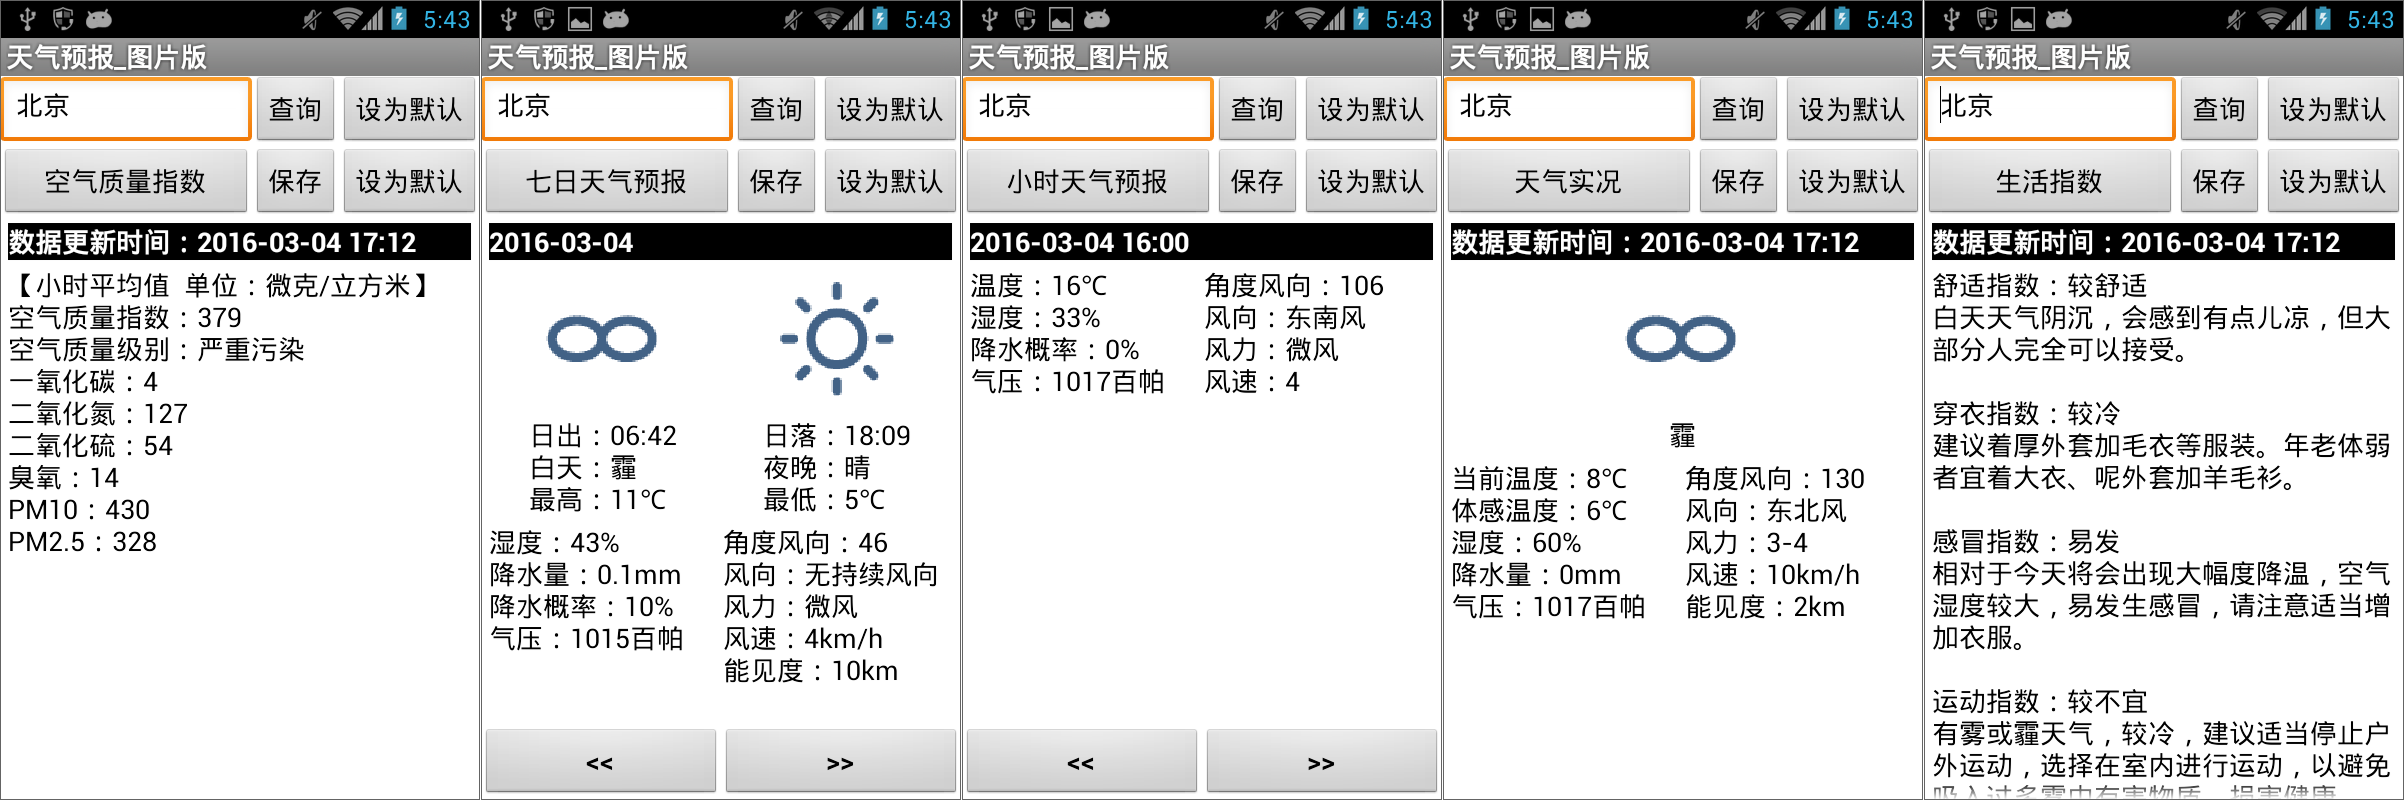Viewport: 2404px width, 800px height.
Task: Tap 查询 on the 空气质量指数 screen
Action: pos(295,109)
